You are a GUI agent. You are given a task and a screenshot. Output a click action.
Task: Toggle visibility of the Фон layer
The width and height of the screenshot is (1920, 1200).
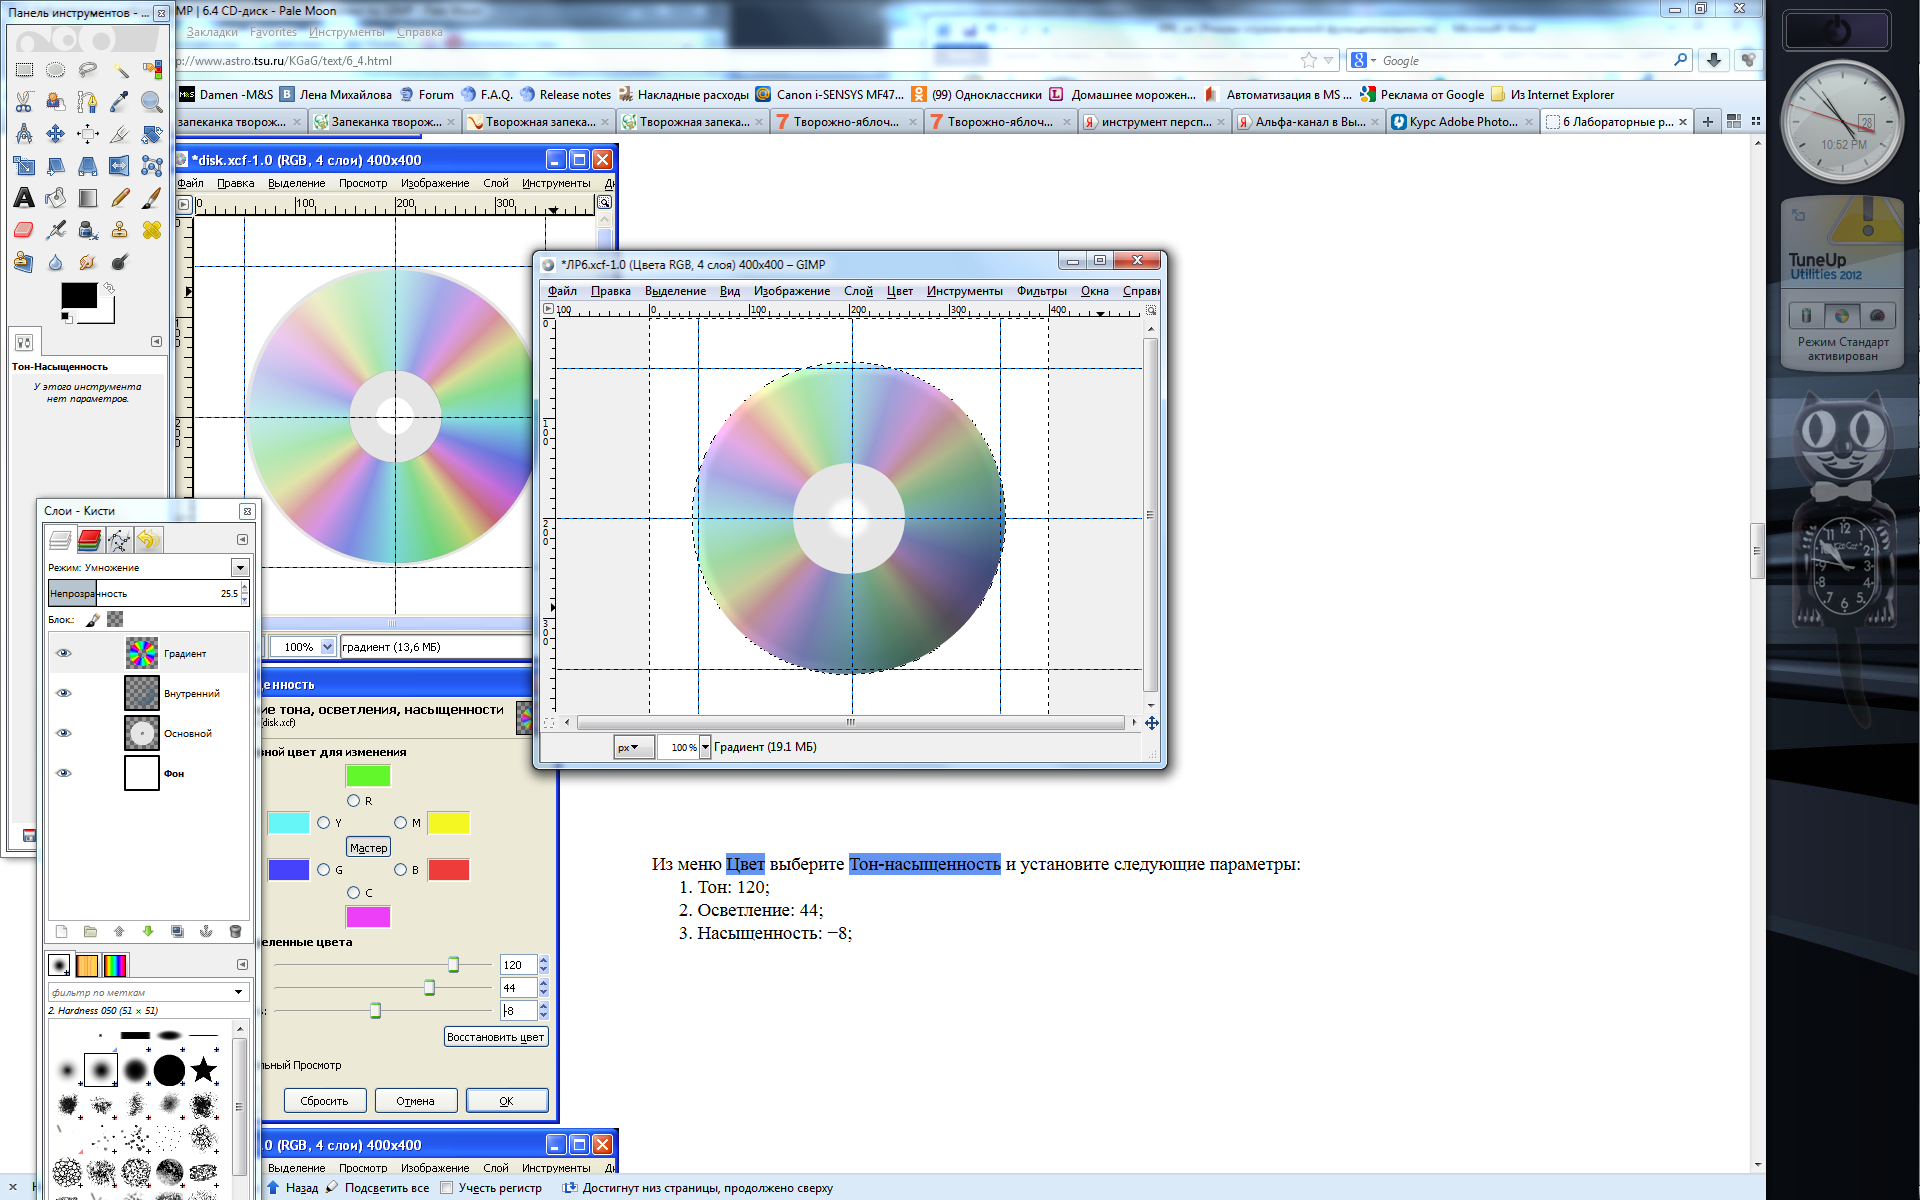click(x=64, y=773)
